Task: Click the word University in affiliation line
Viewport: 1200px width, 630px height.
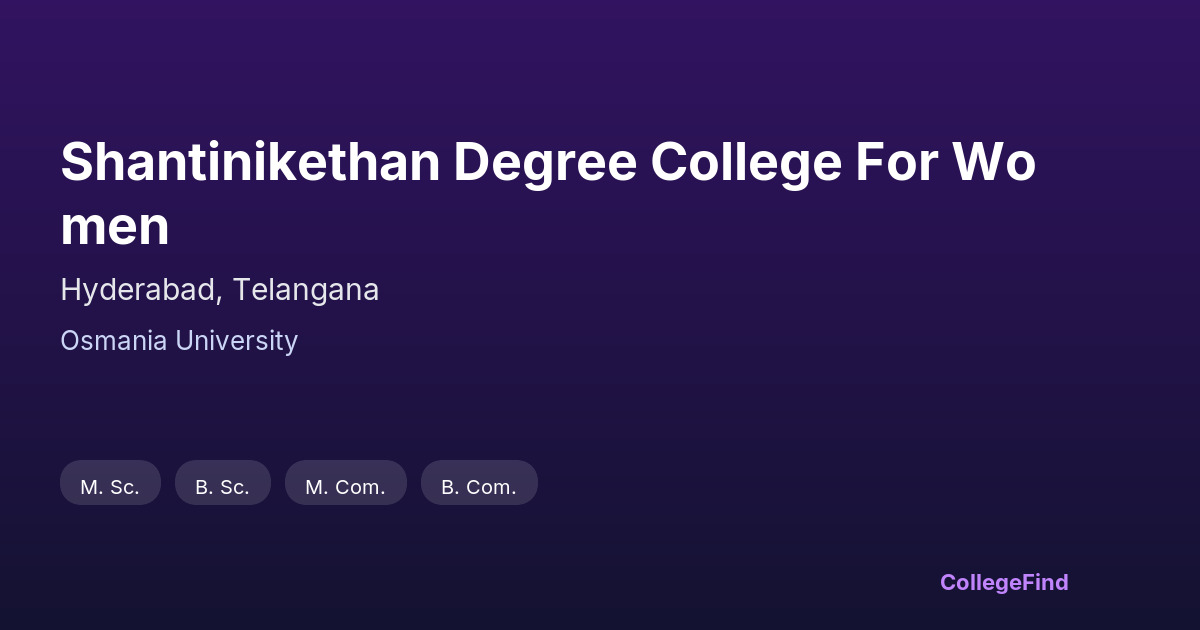Action: point(237,341)
